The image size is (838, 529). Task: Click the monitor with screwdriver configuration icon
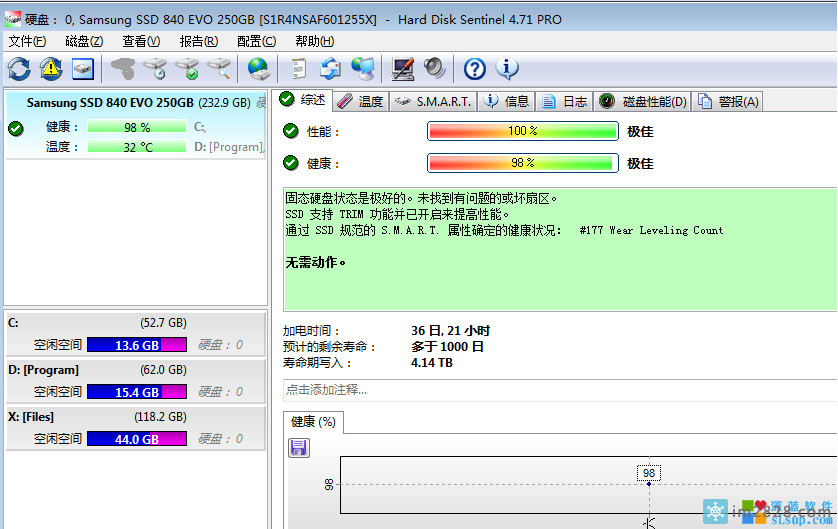403,69
